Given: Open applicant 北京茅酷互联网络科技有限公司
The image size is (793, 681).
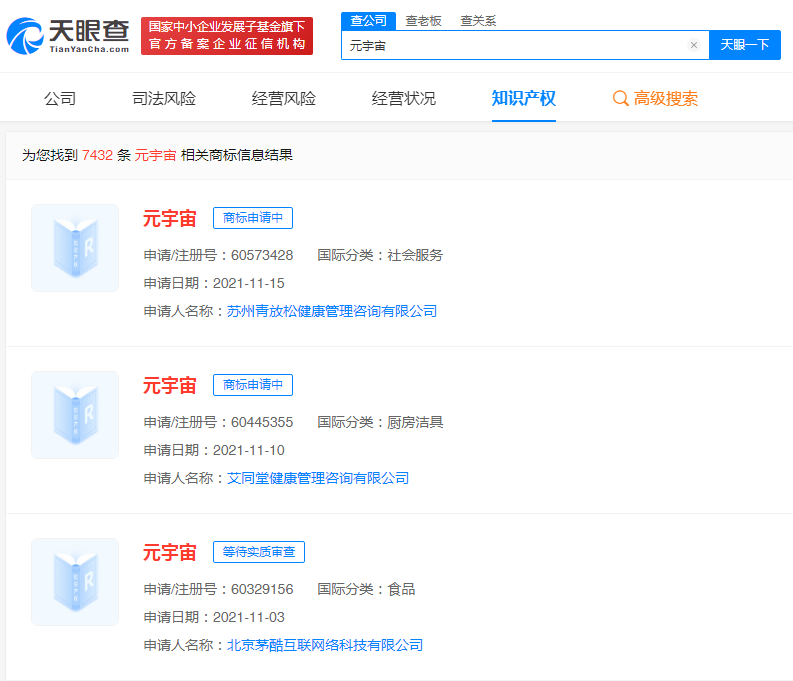Looking at the screenshot, I should tap(325, 645).
